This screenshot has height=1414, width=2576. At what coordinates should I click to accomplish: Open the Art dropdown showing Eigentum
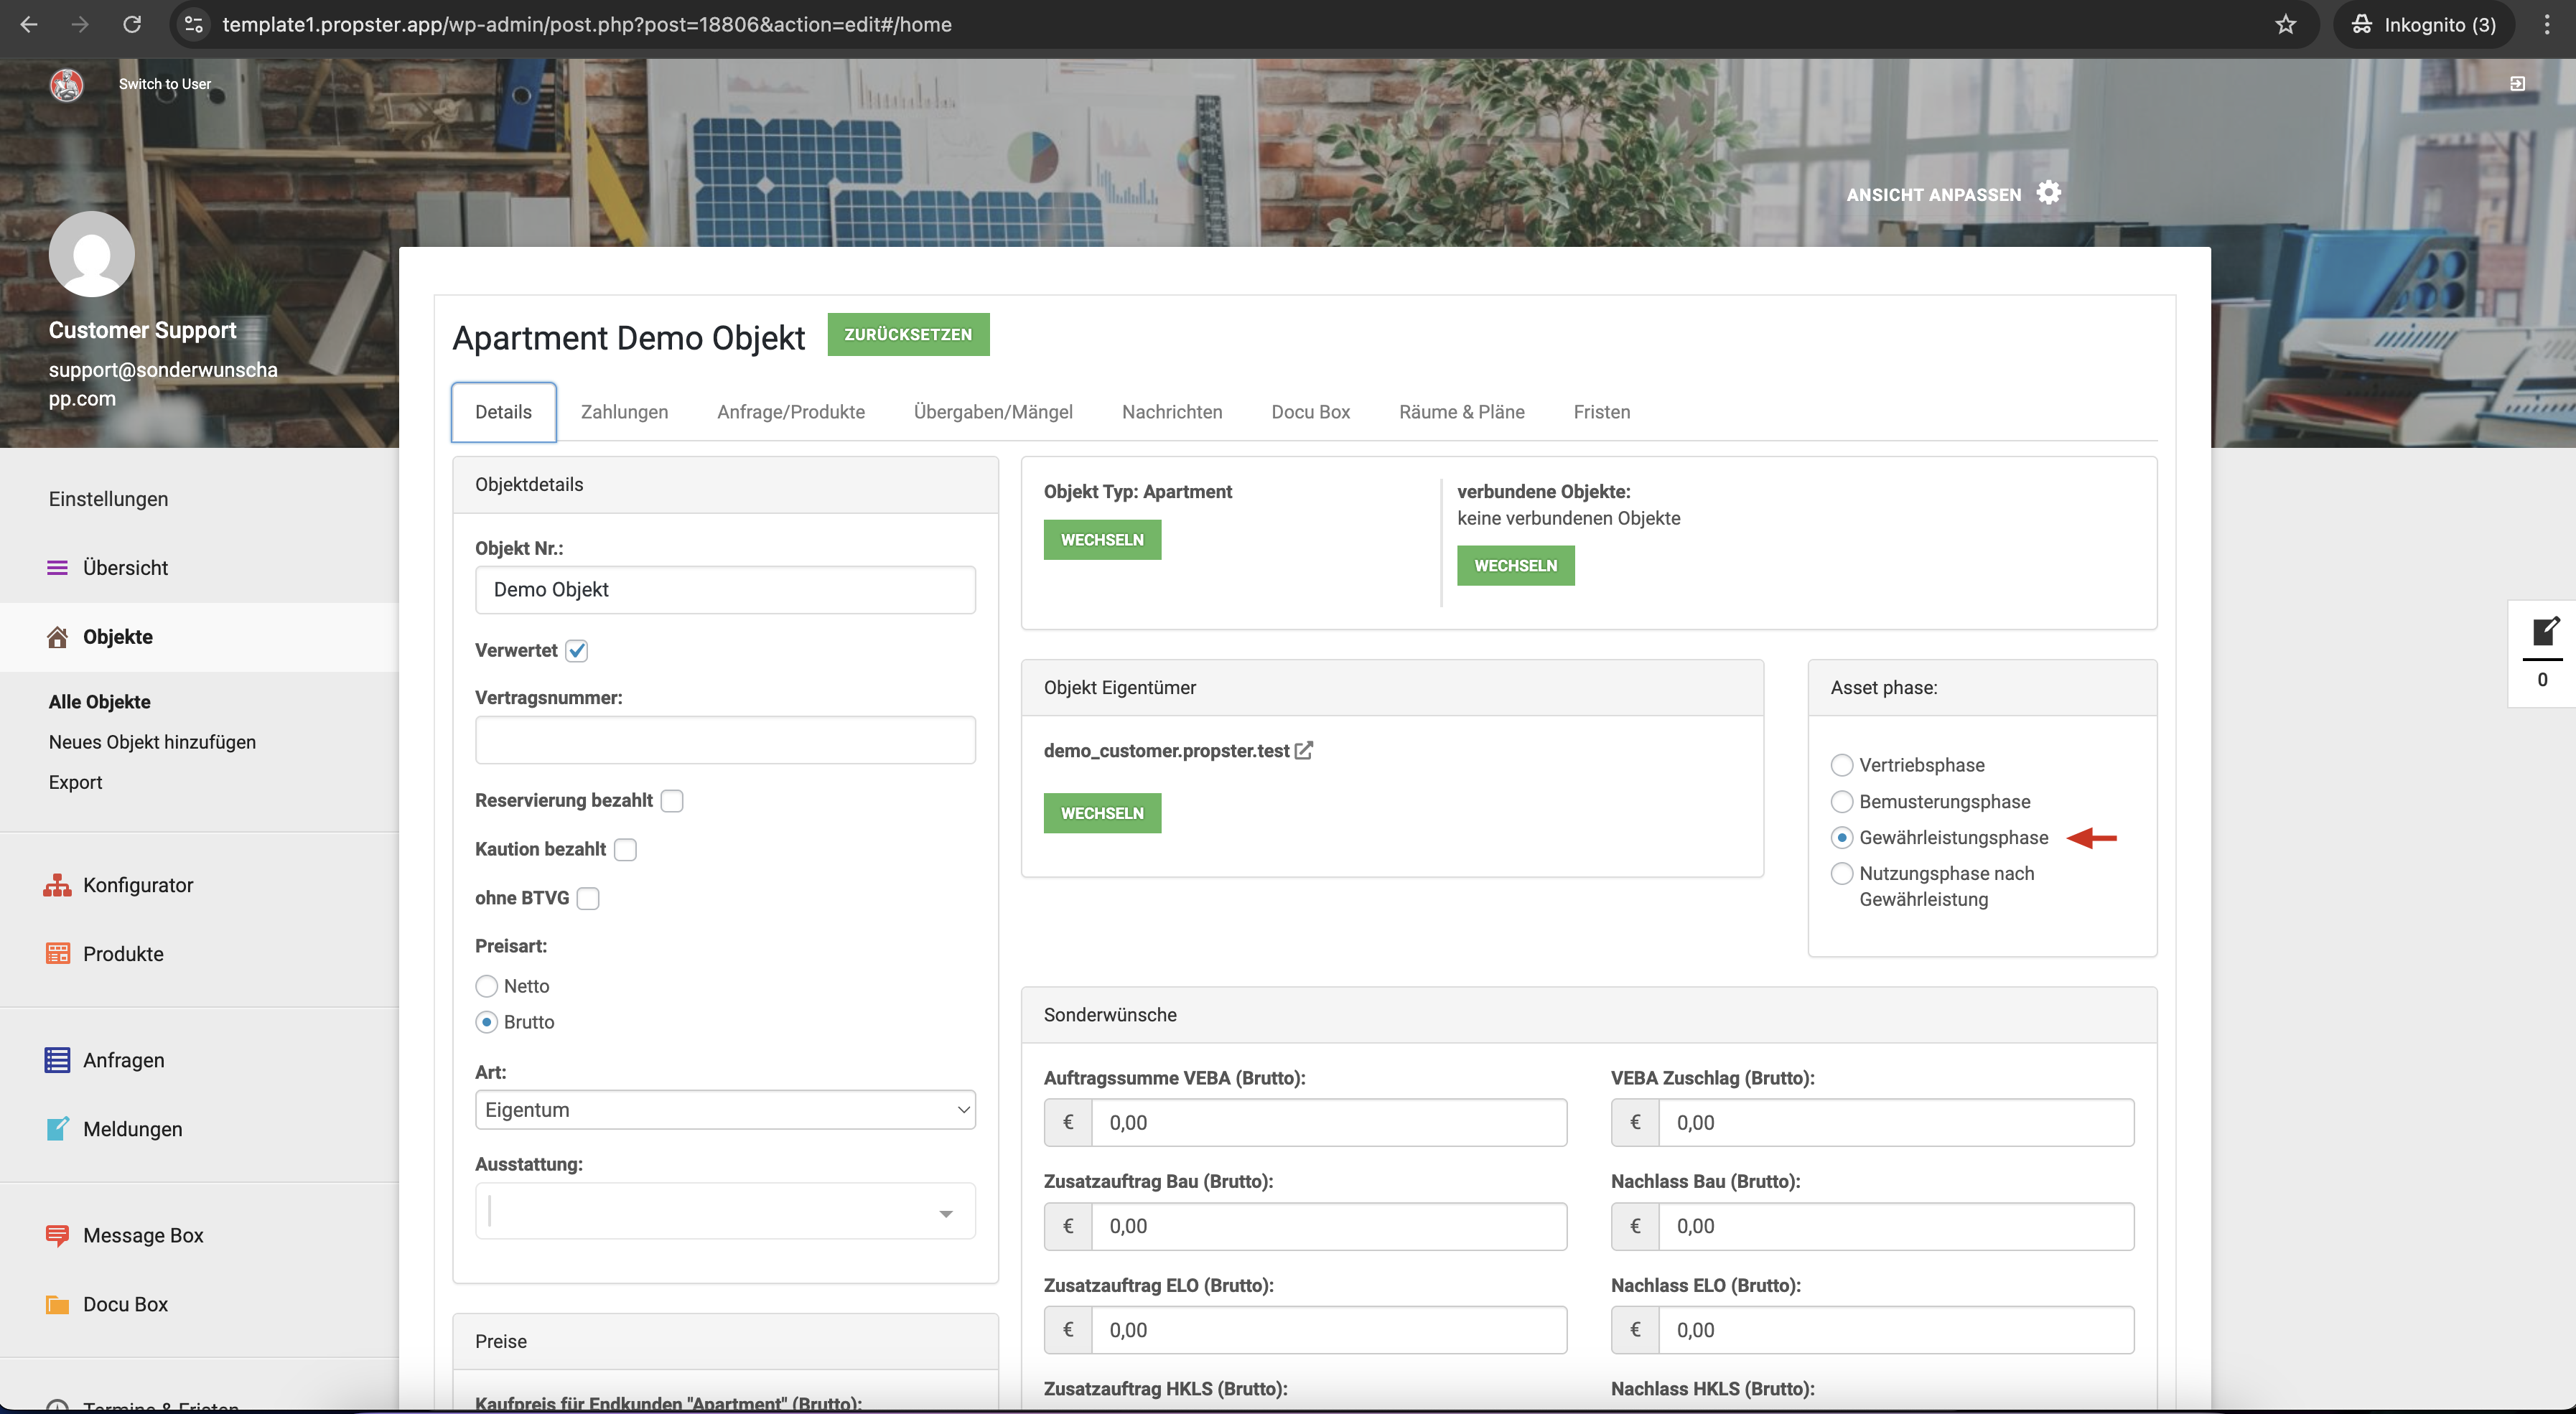tap(725, 1110)
